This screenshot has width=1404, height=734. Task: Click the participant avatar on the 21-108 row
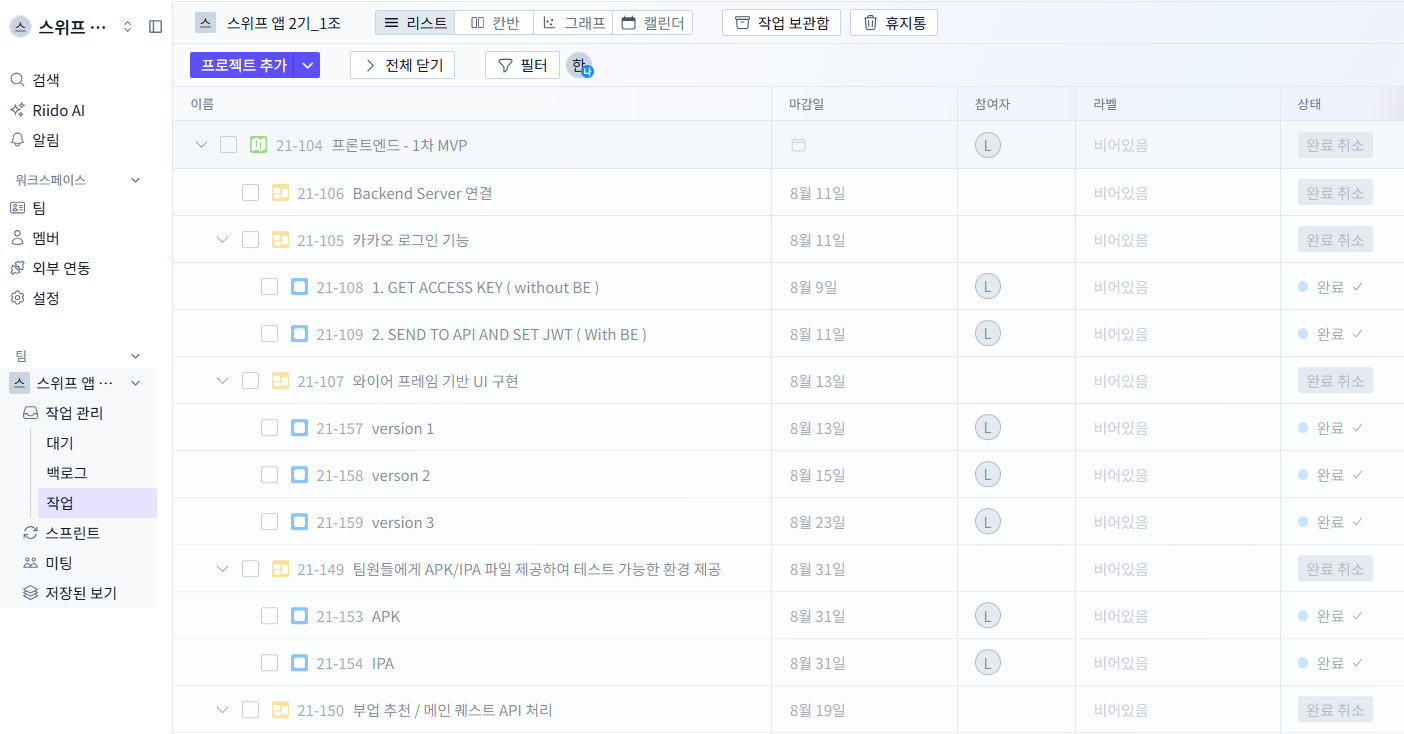(x=987, y=287)
